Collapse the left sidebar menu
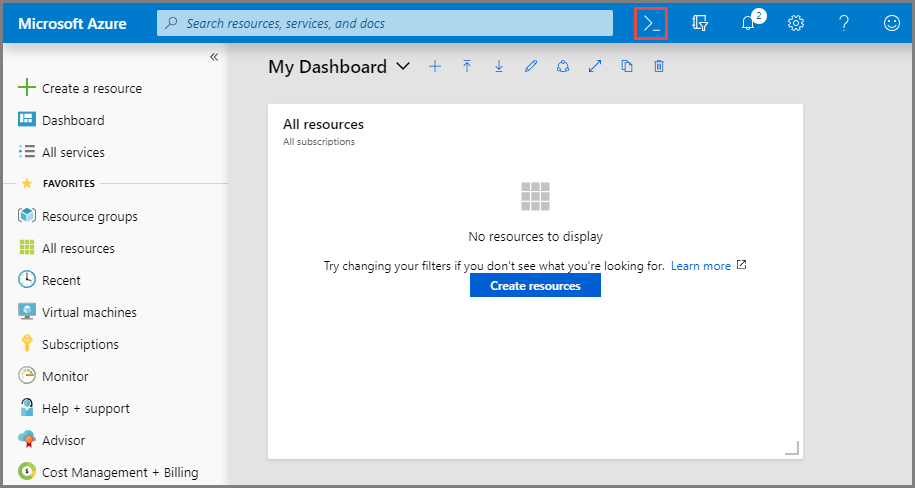 tap(214, 57)
